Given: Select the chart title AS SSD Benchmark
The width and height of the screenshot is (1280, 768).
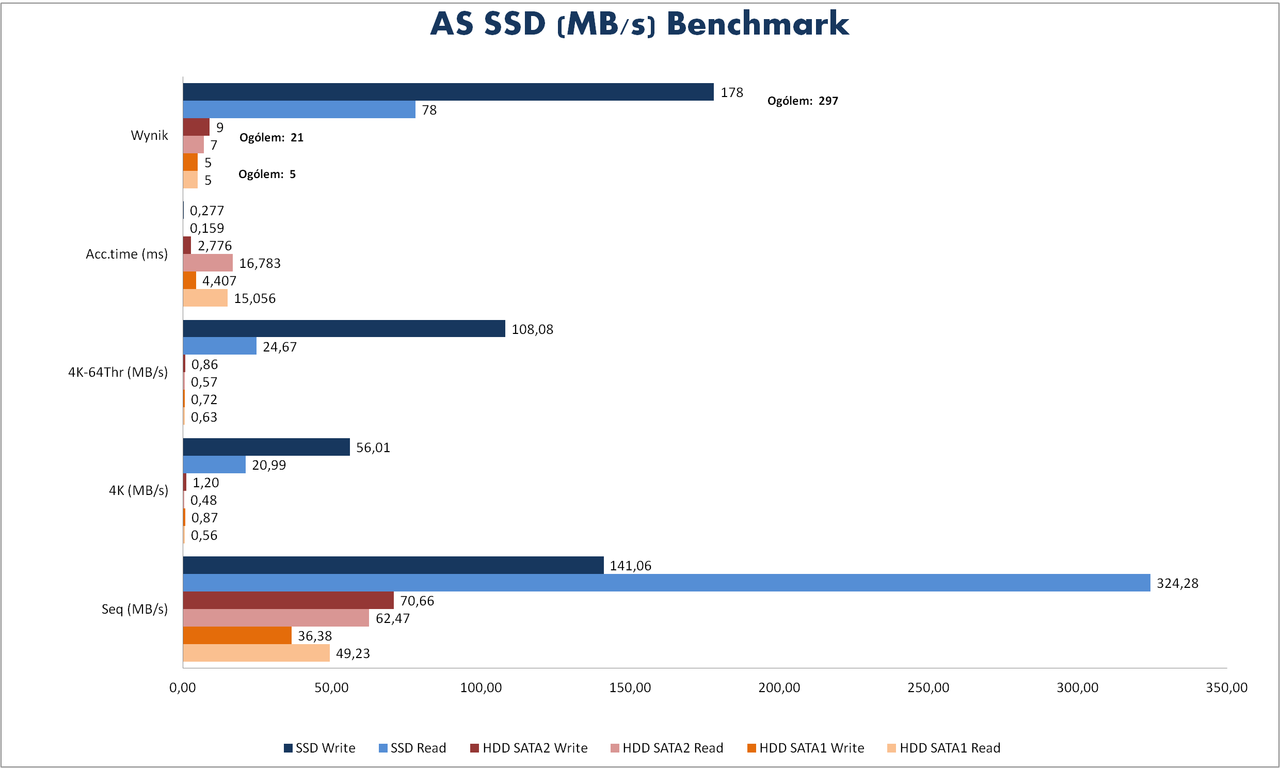Looking at the screenshot, I should (x=640, y=25).
